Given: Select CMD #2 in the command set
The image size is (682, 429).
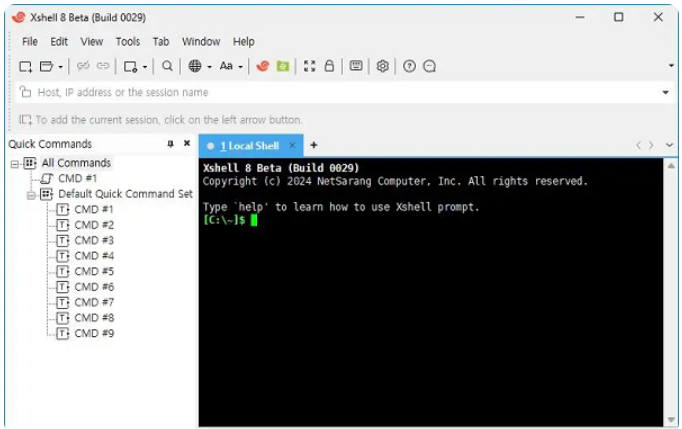Looking at the screenshot, I should (x=94, y=225).
